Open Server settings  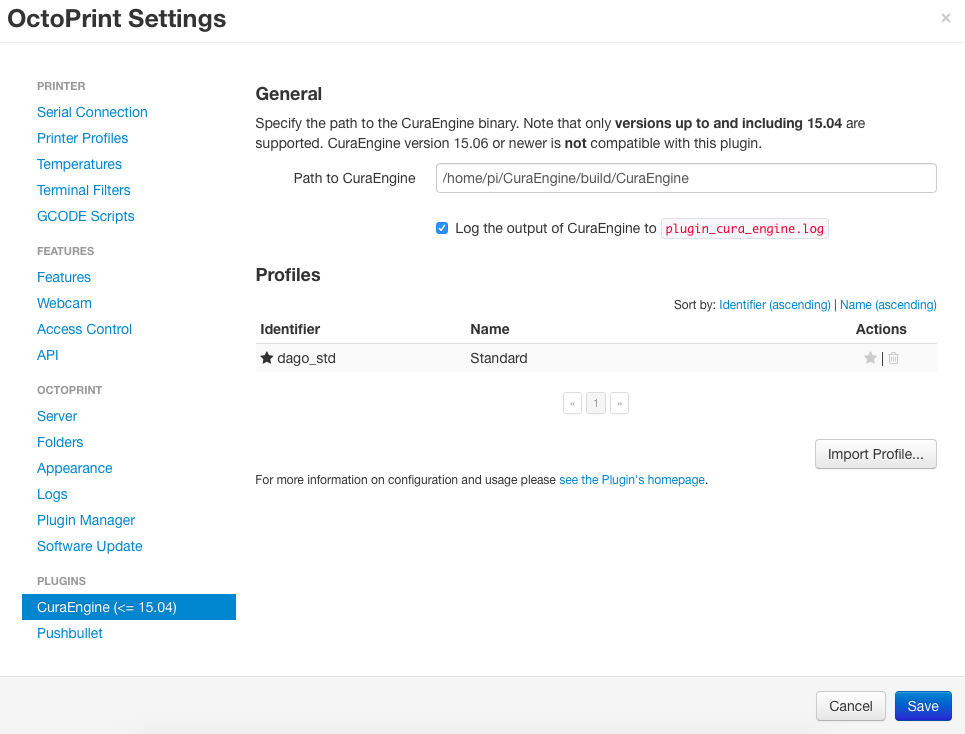pyautogui.click(x=57, y=416)
